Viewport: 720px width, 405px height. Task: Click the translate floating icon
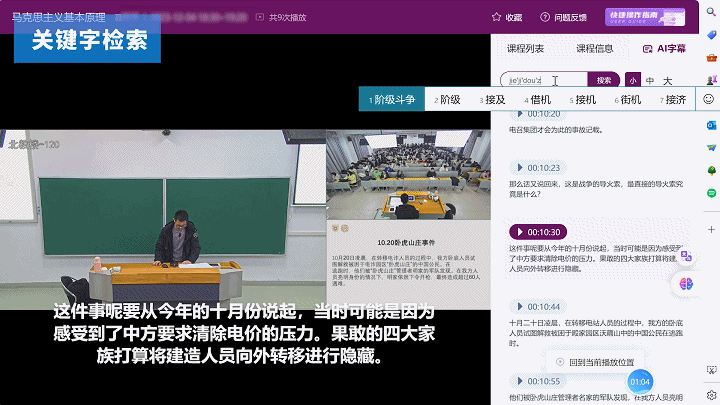point(686,256)
